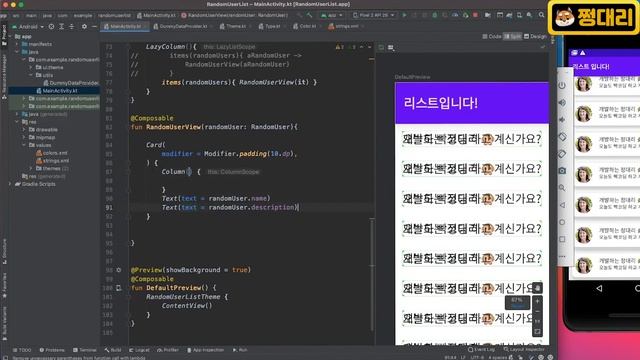Click emulator zoom magnifier icon

click(x=562, y=188)
